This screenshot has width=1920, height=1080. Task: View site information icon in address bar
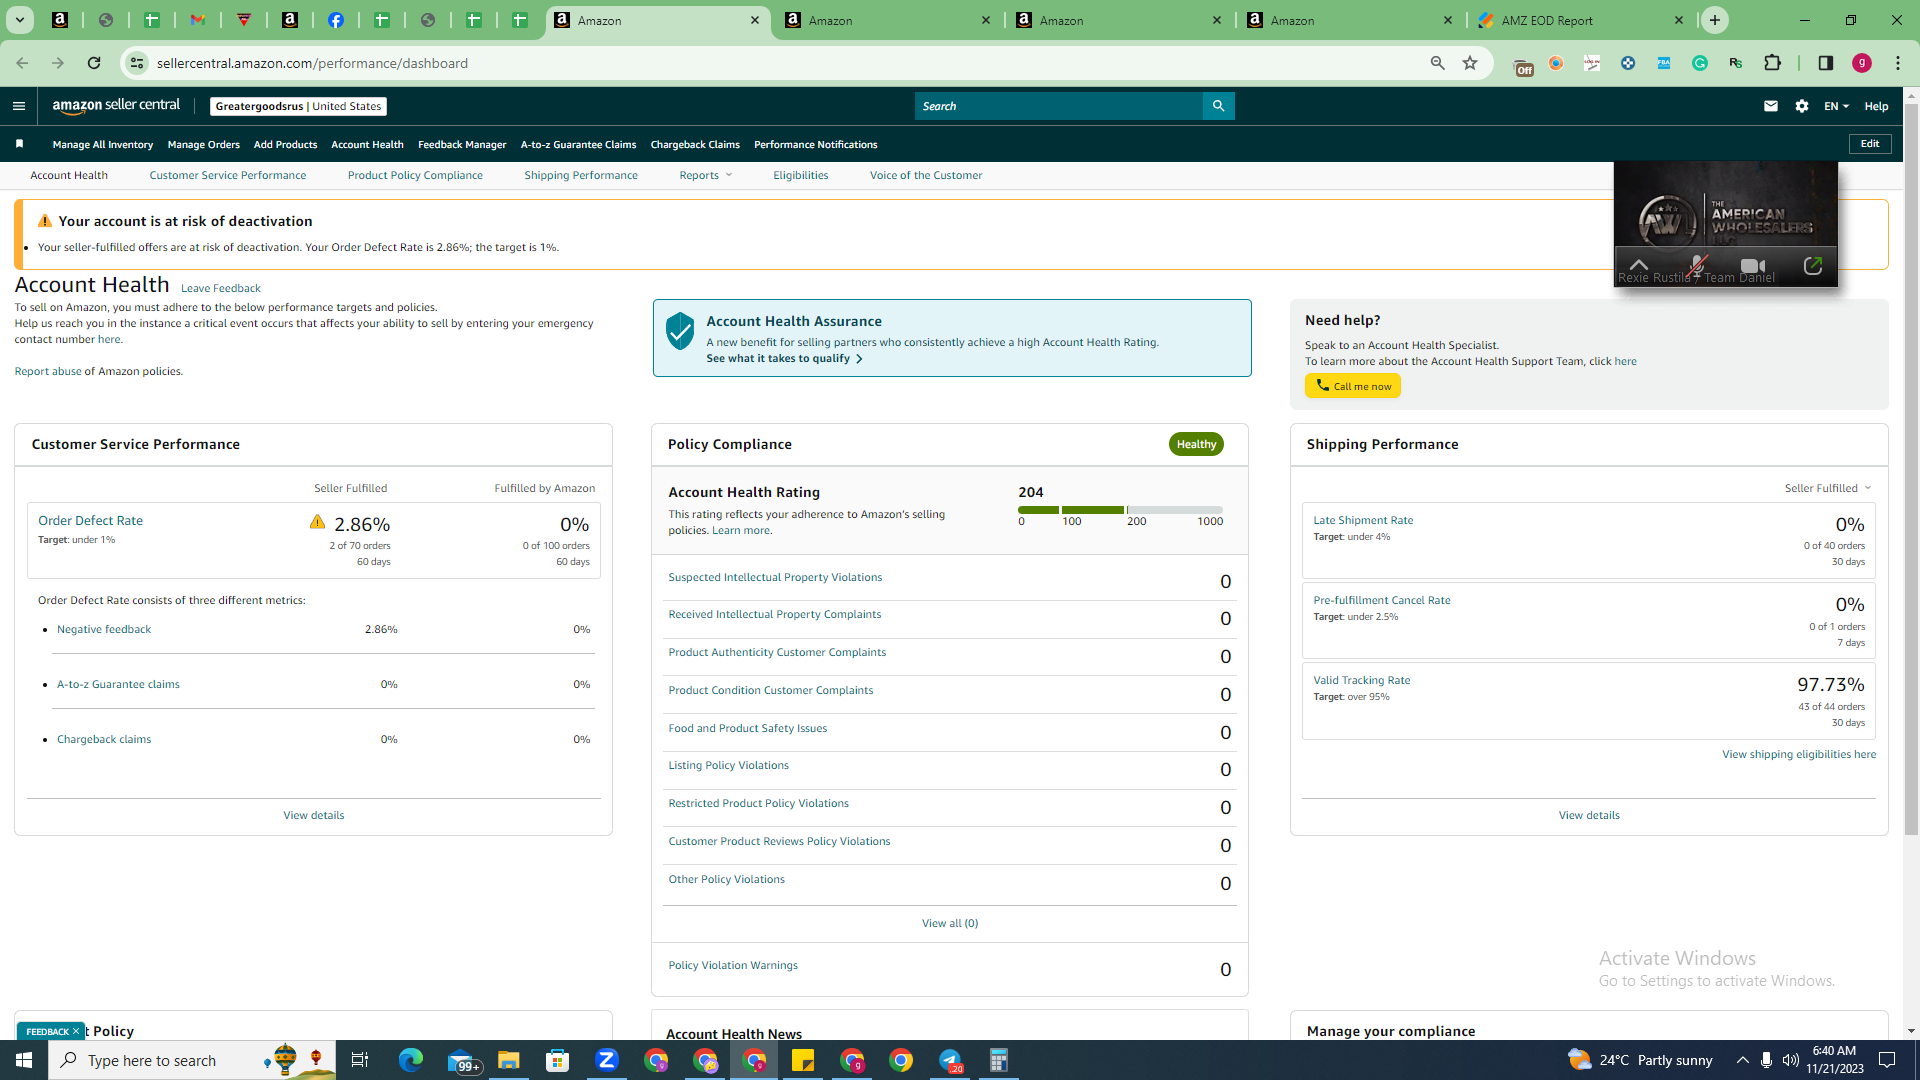(x=137, y=63)
